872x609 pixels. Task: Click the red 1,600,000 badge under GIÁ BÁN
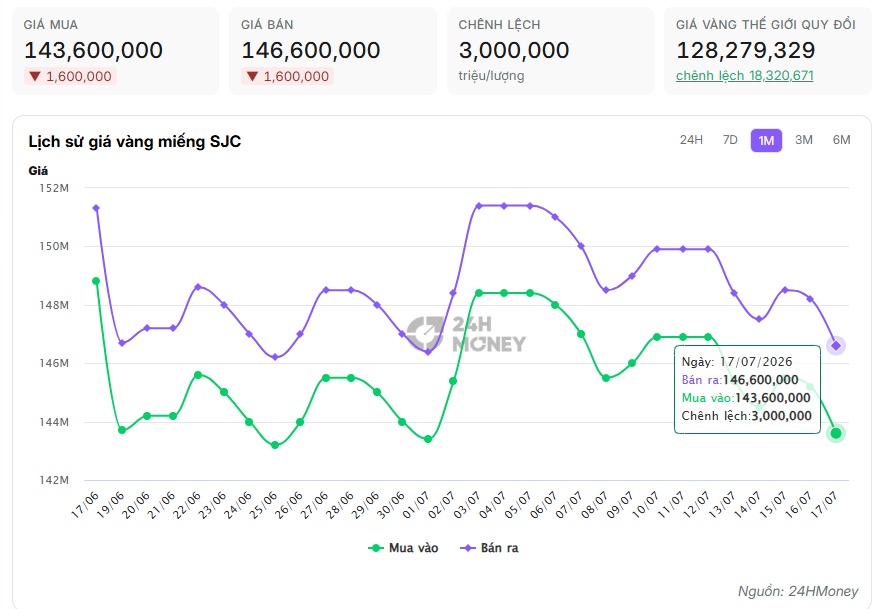click(x=288, y=76)
